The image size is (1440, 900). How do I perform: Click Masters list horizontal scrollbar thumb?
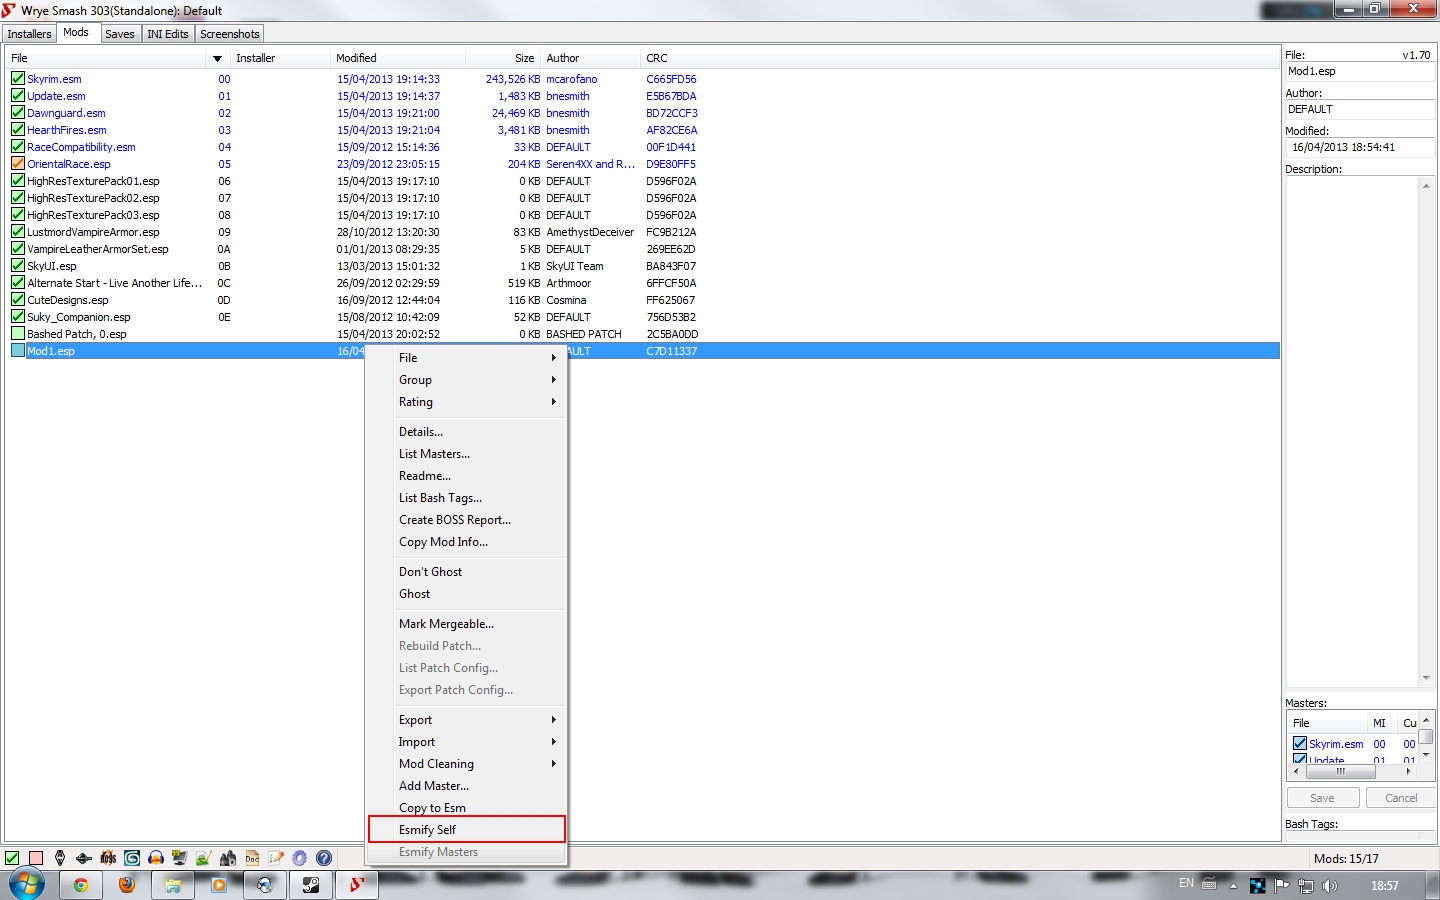tap(1341, 771)
